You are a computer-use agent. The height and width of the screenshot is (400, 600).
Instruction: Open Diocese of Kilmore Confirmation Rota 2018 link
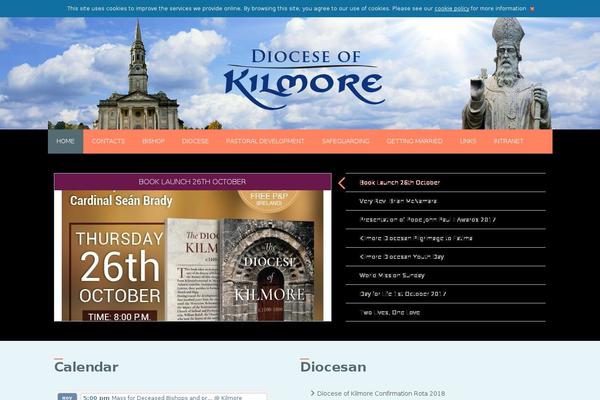pyautogui.click(x=381, y=393)
